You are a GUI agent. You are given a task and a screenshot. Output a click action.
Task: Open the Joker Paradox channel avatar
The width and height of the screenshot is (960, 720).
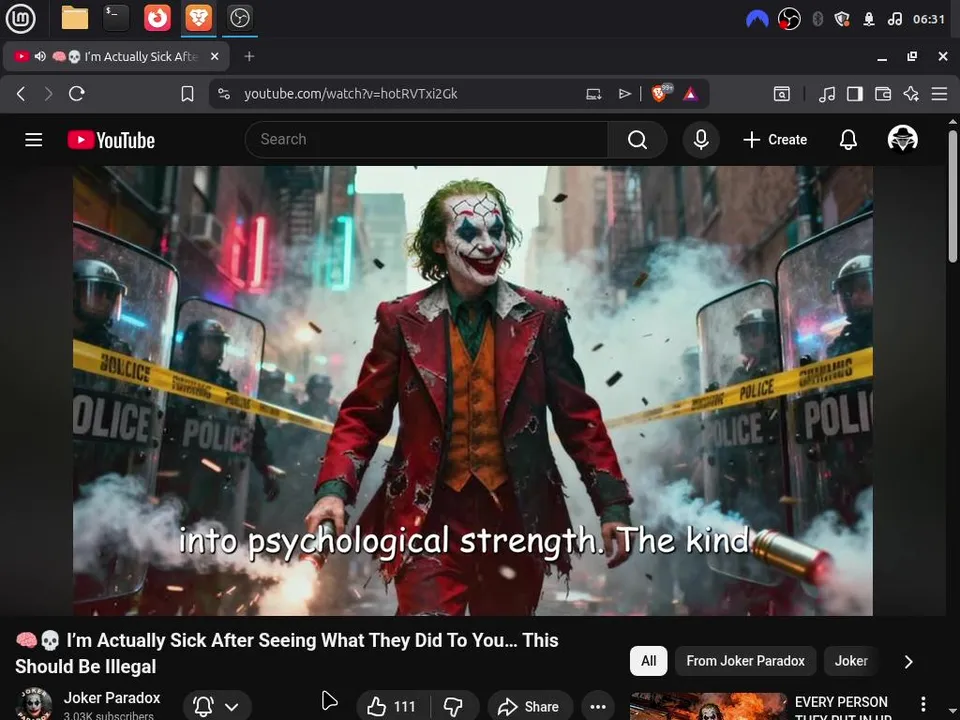click(33, 704)
